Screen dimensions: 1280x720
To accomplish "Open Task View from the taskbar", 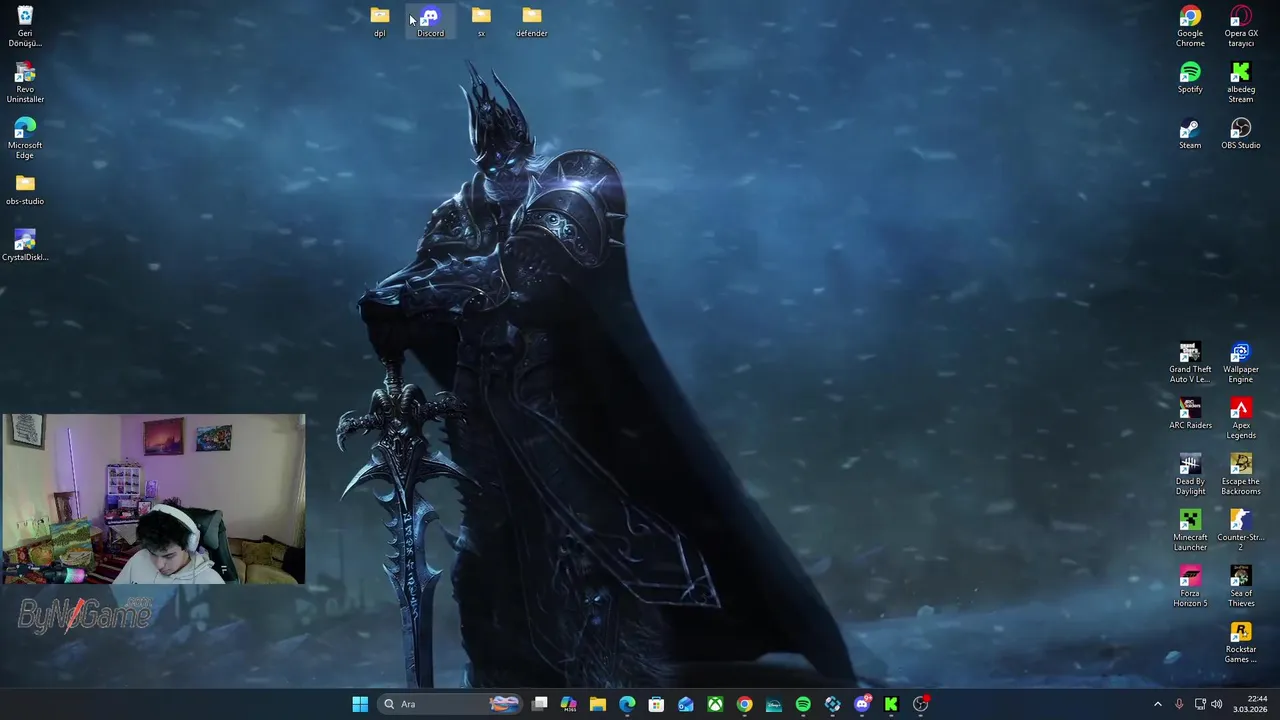I will (540, 704).
